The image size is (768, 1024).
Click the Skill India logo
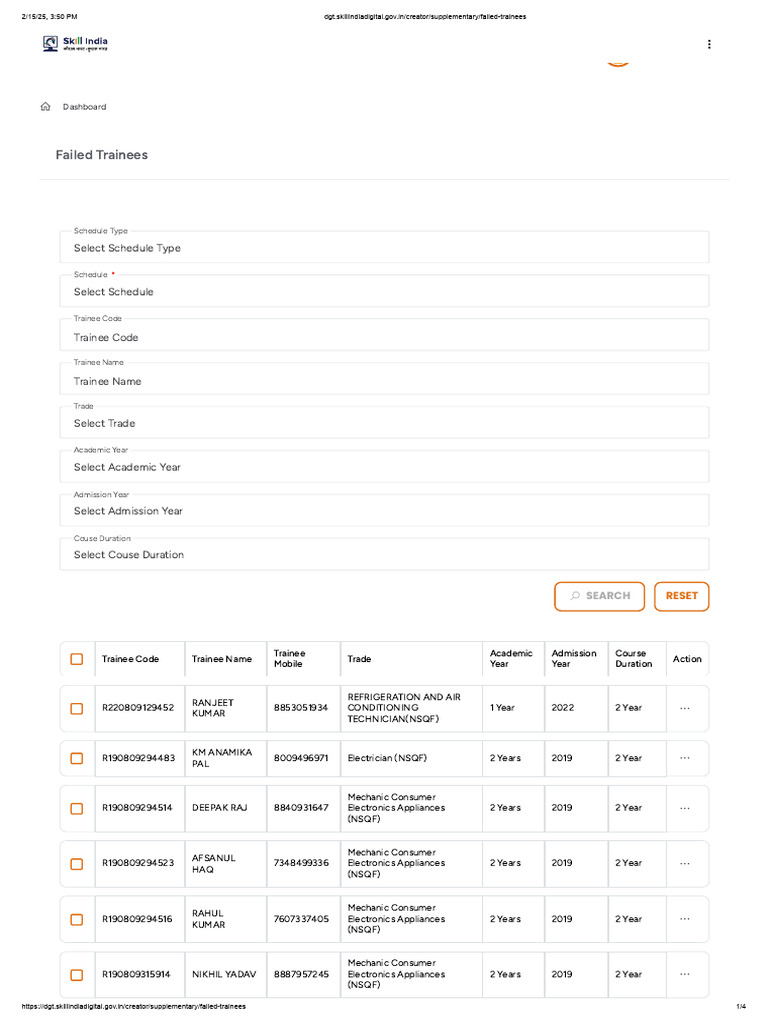tap(75, 44)
